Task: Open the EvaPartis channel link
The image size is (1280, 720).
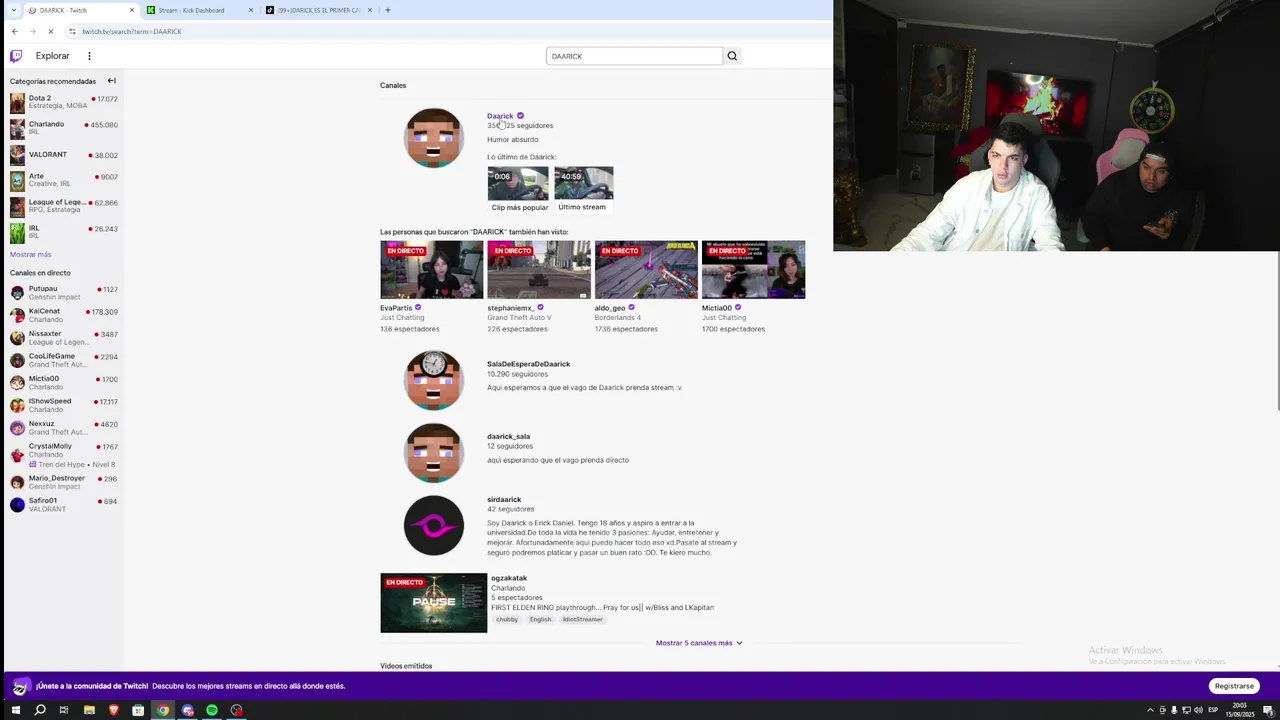Action: pyautogui.click(x=396, y=308)
